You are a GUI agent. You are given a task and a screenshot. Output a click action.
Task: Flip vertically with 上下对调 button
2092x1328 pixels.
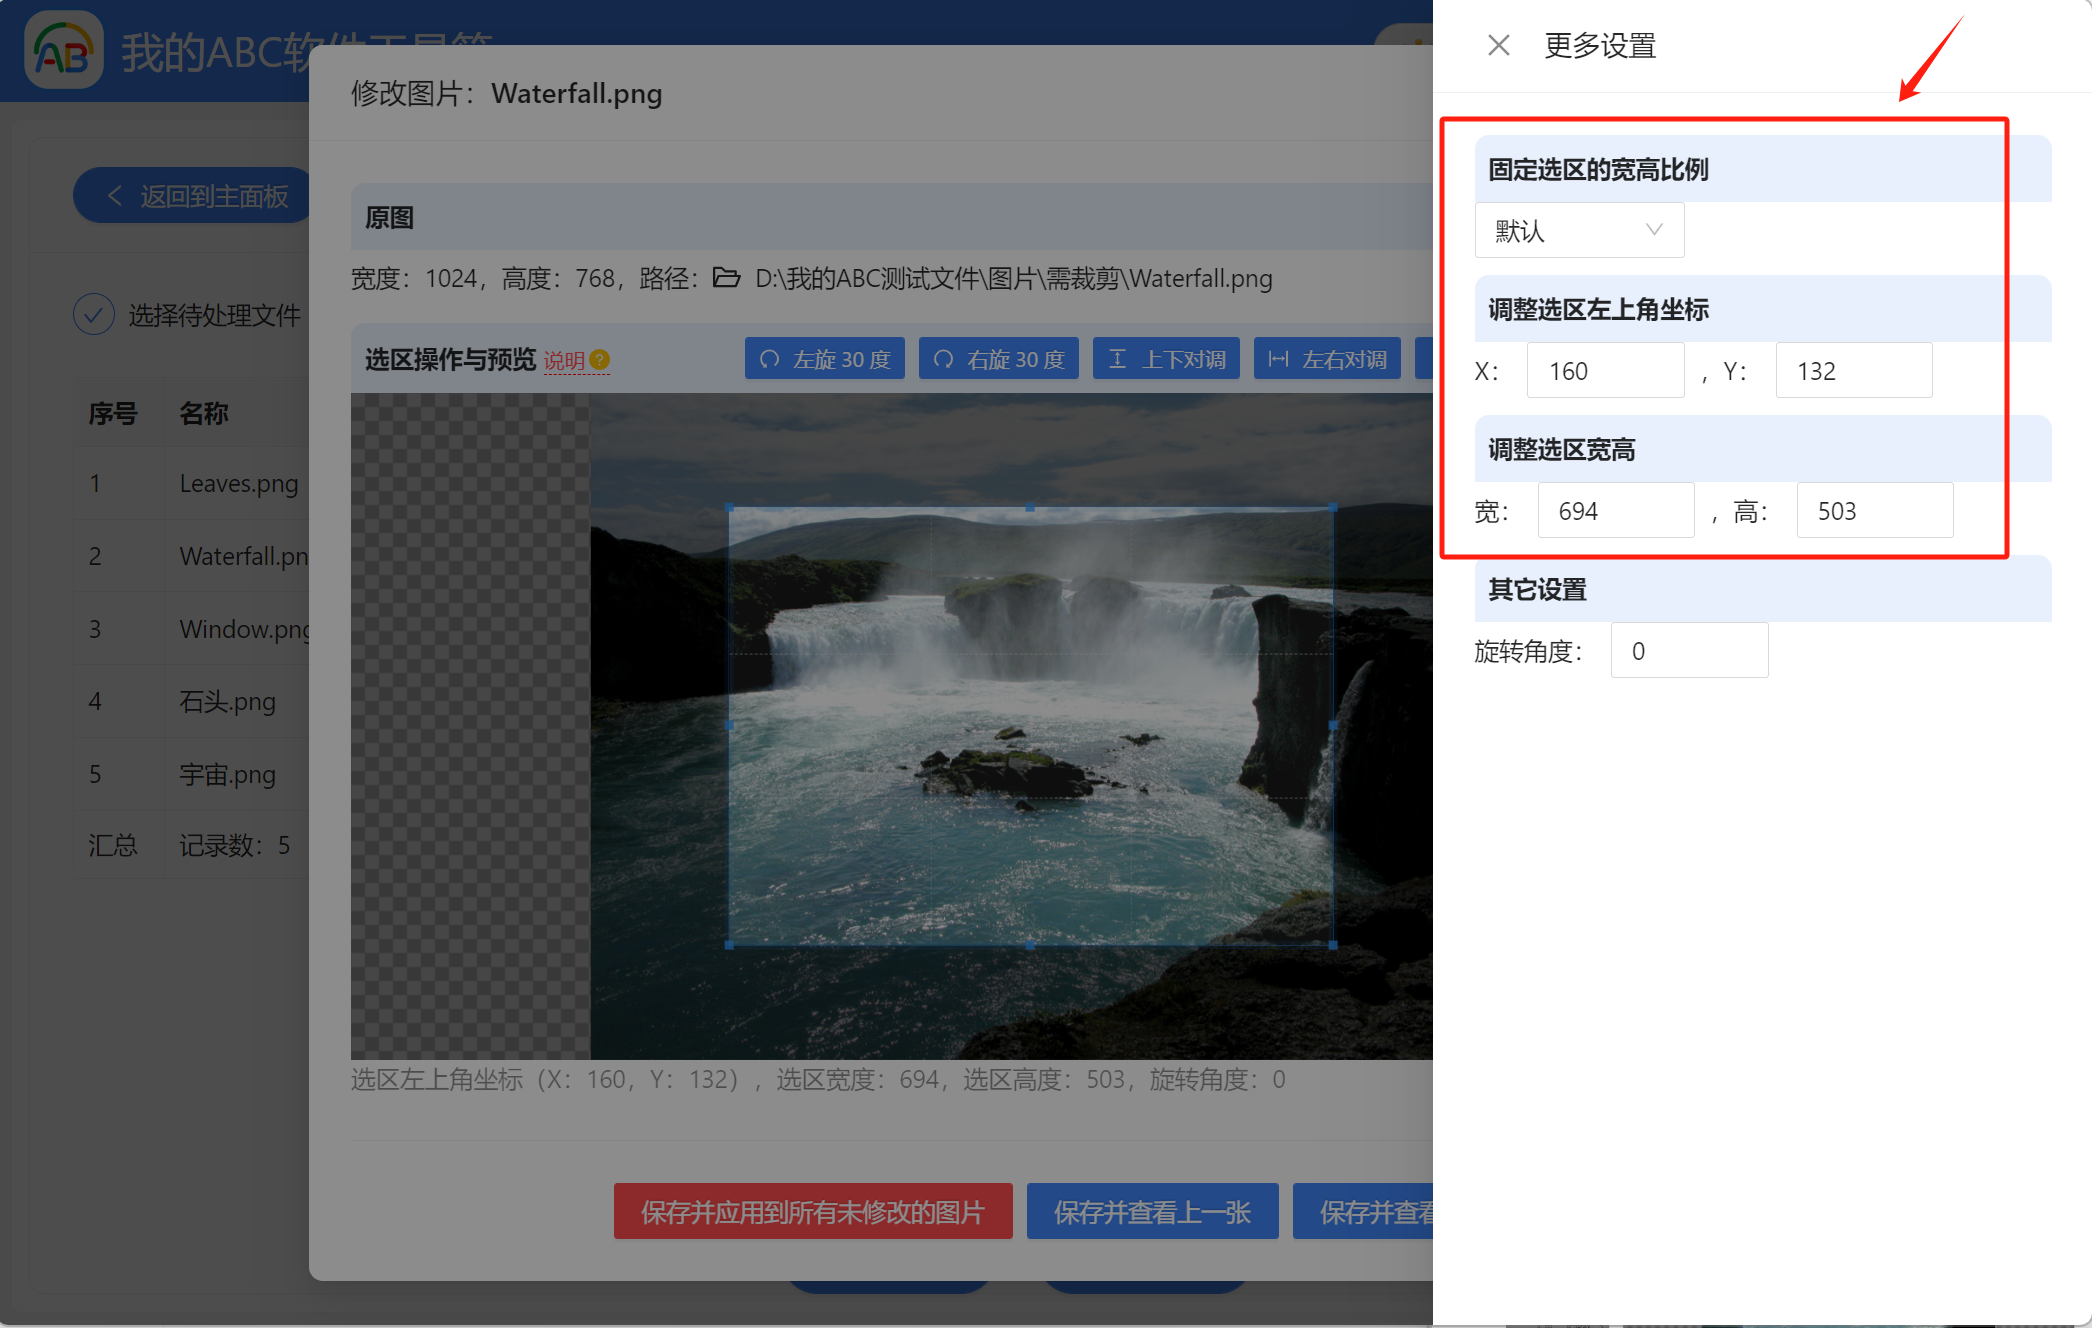[x=1167, y=359]
